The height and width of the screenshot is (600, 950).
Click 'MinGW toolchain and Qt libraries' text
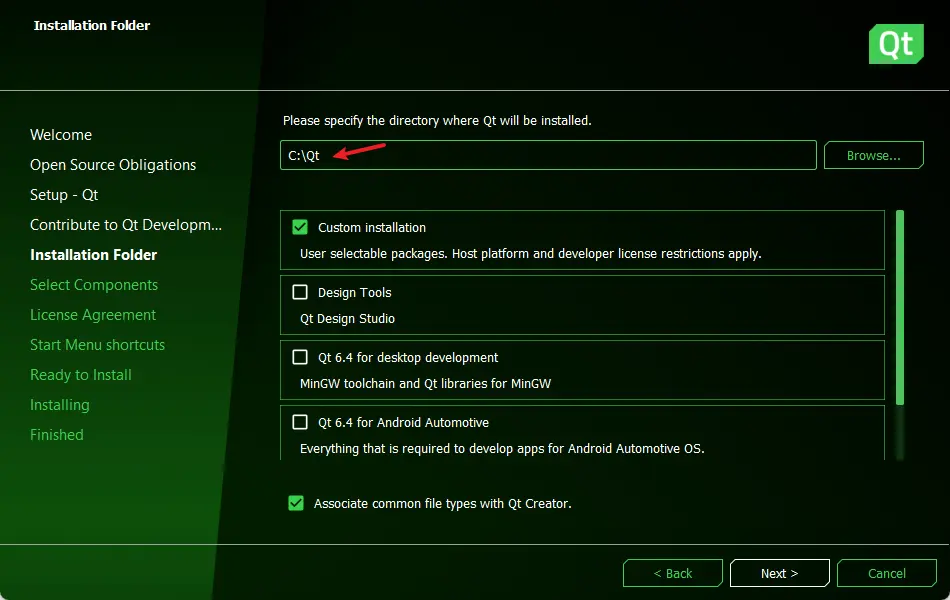point(426,384)
